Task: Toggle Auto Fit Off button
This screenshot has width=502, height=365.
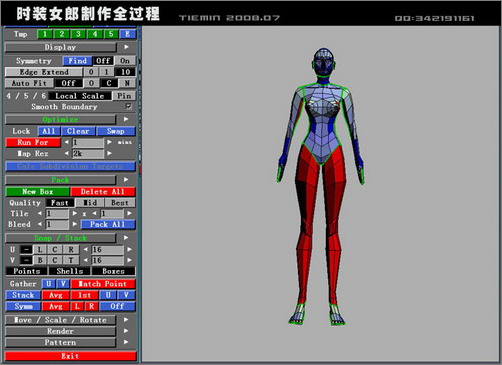Action: (x=68, y=83)
